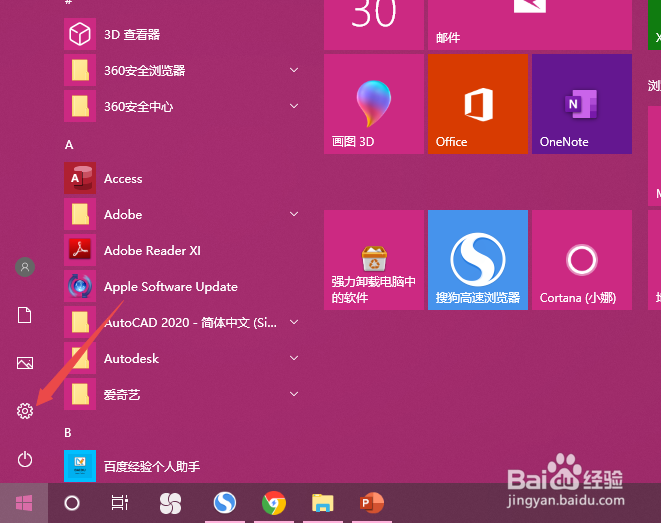Viewport: 661px width, 523px height.
Task: Open Documents icon in Start sidebar
Action: [24, 315]
